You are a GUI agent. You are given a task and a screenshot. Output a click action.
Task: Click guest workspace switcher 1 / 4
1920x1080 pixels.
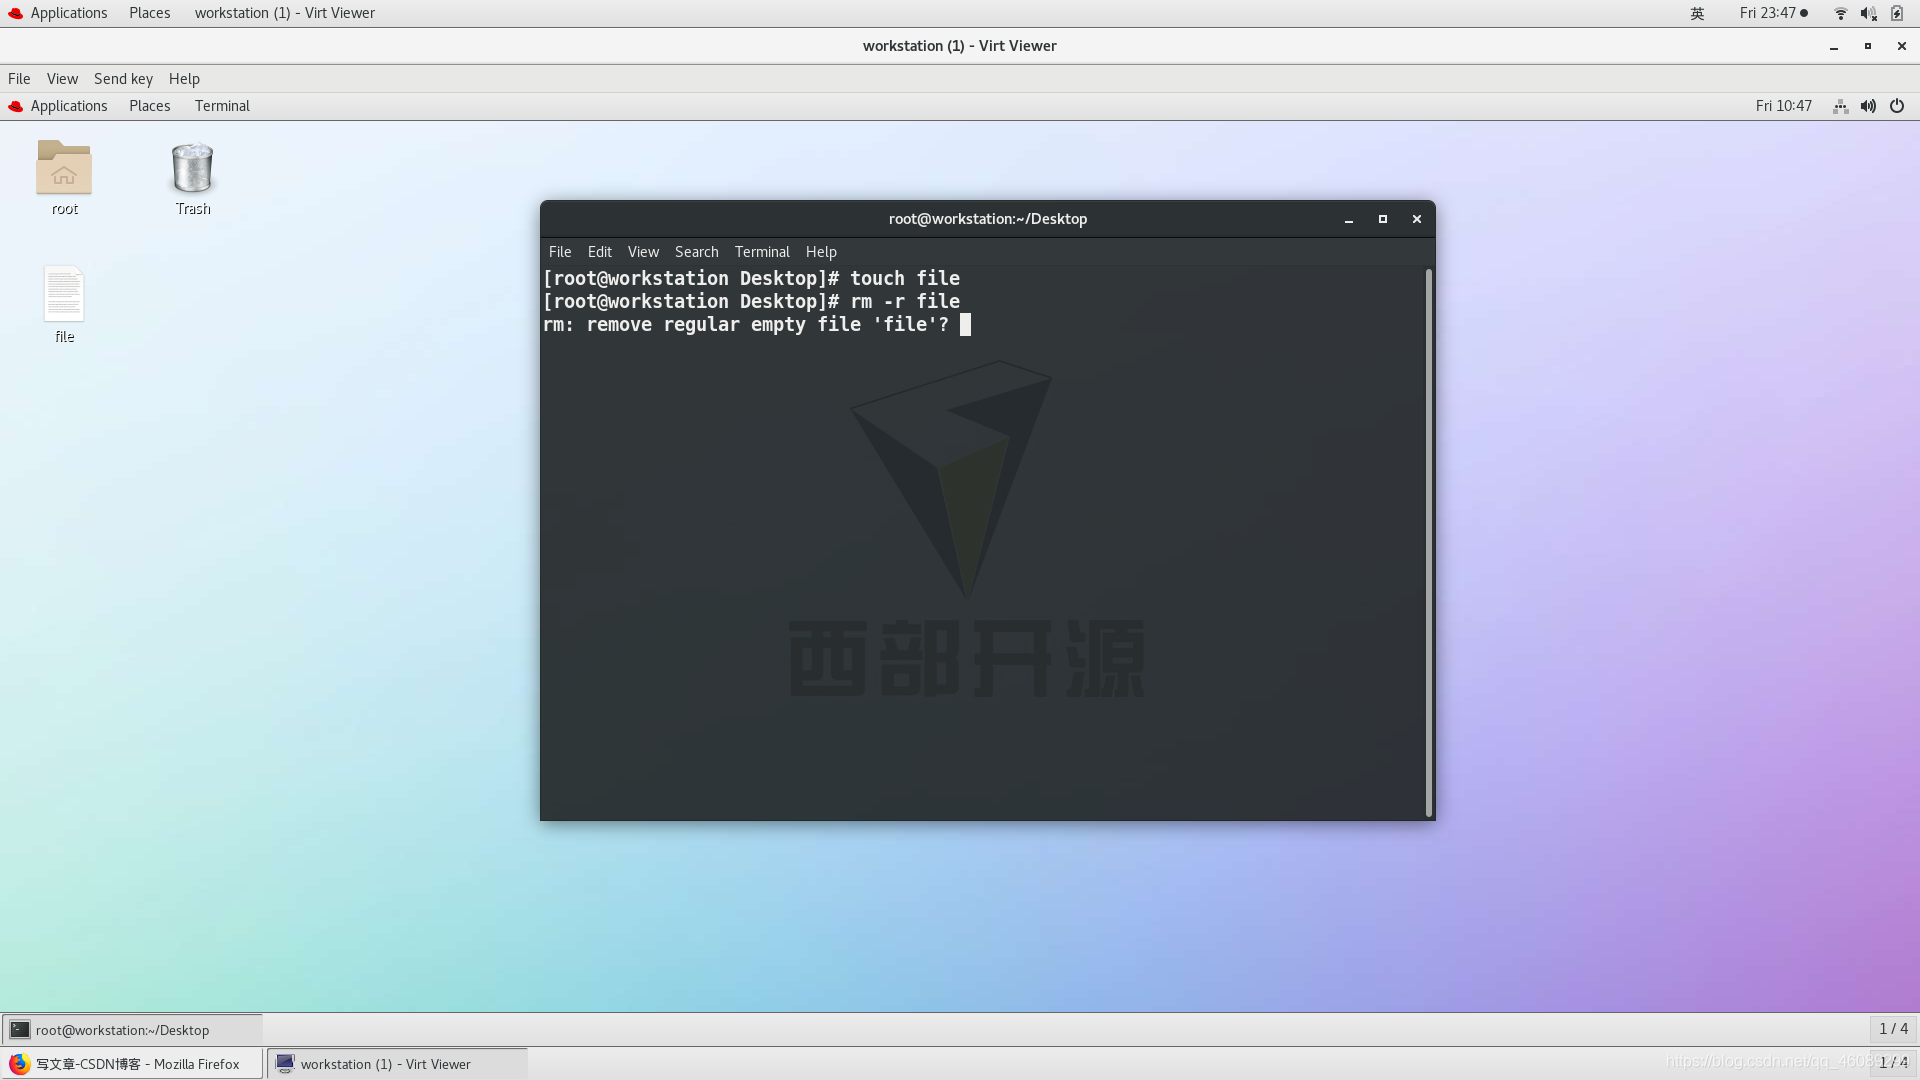[x=1893, y=1029]
